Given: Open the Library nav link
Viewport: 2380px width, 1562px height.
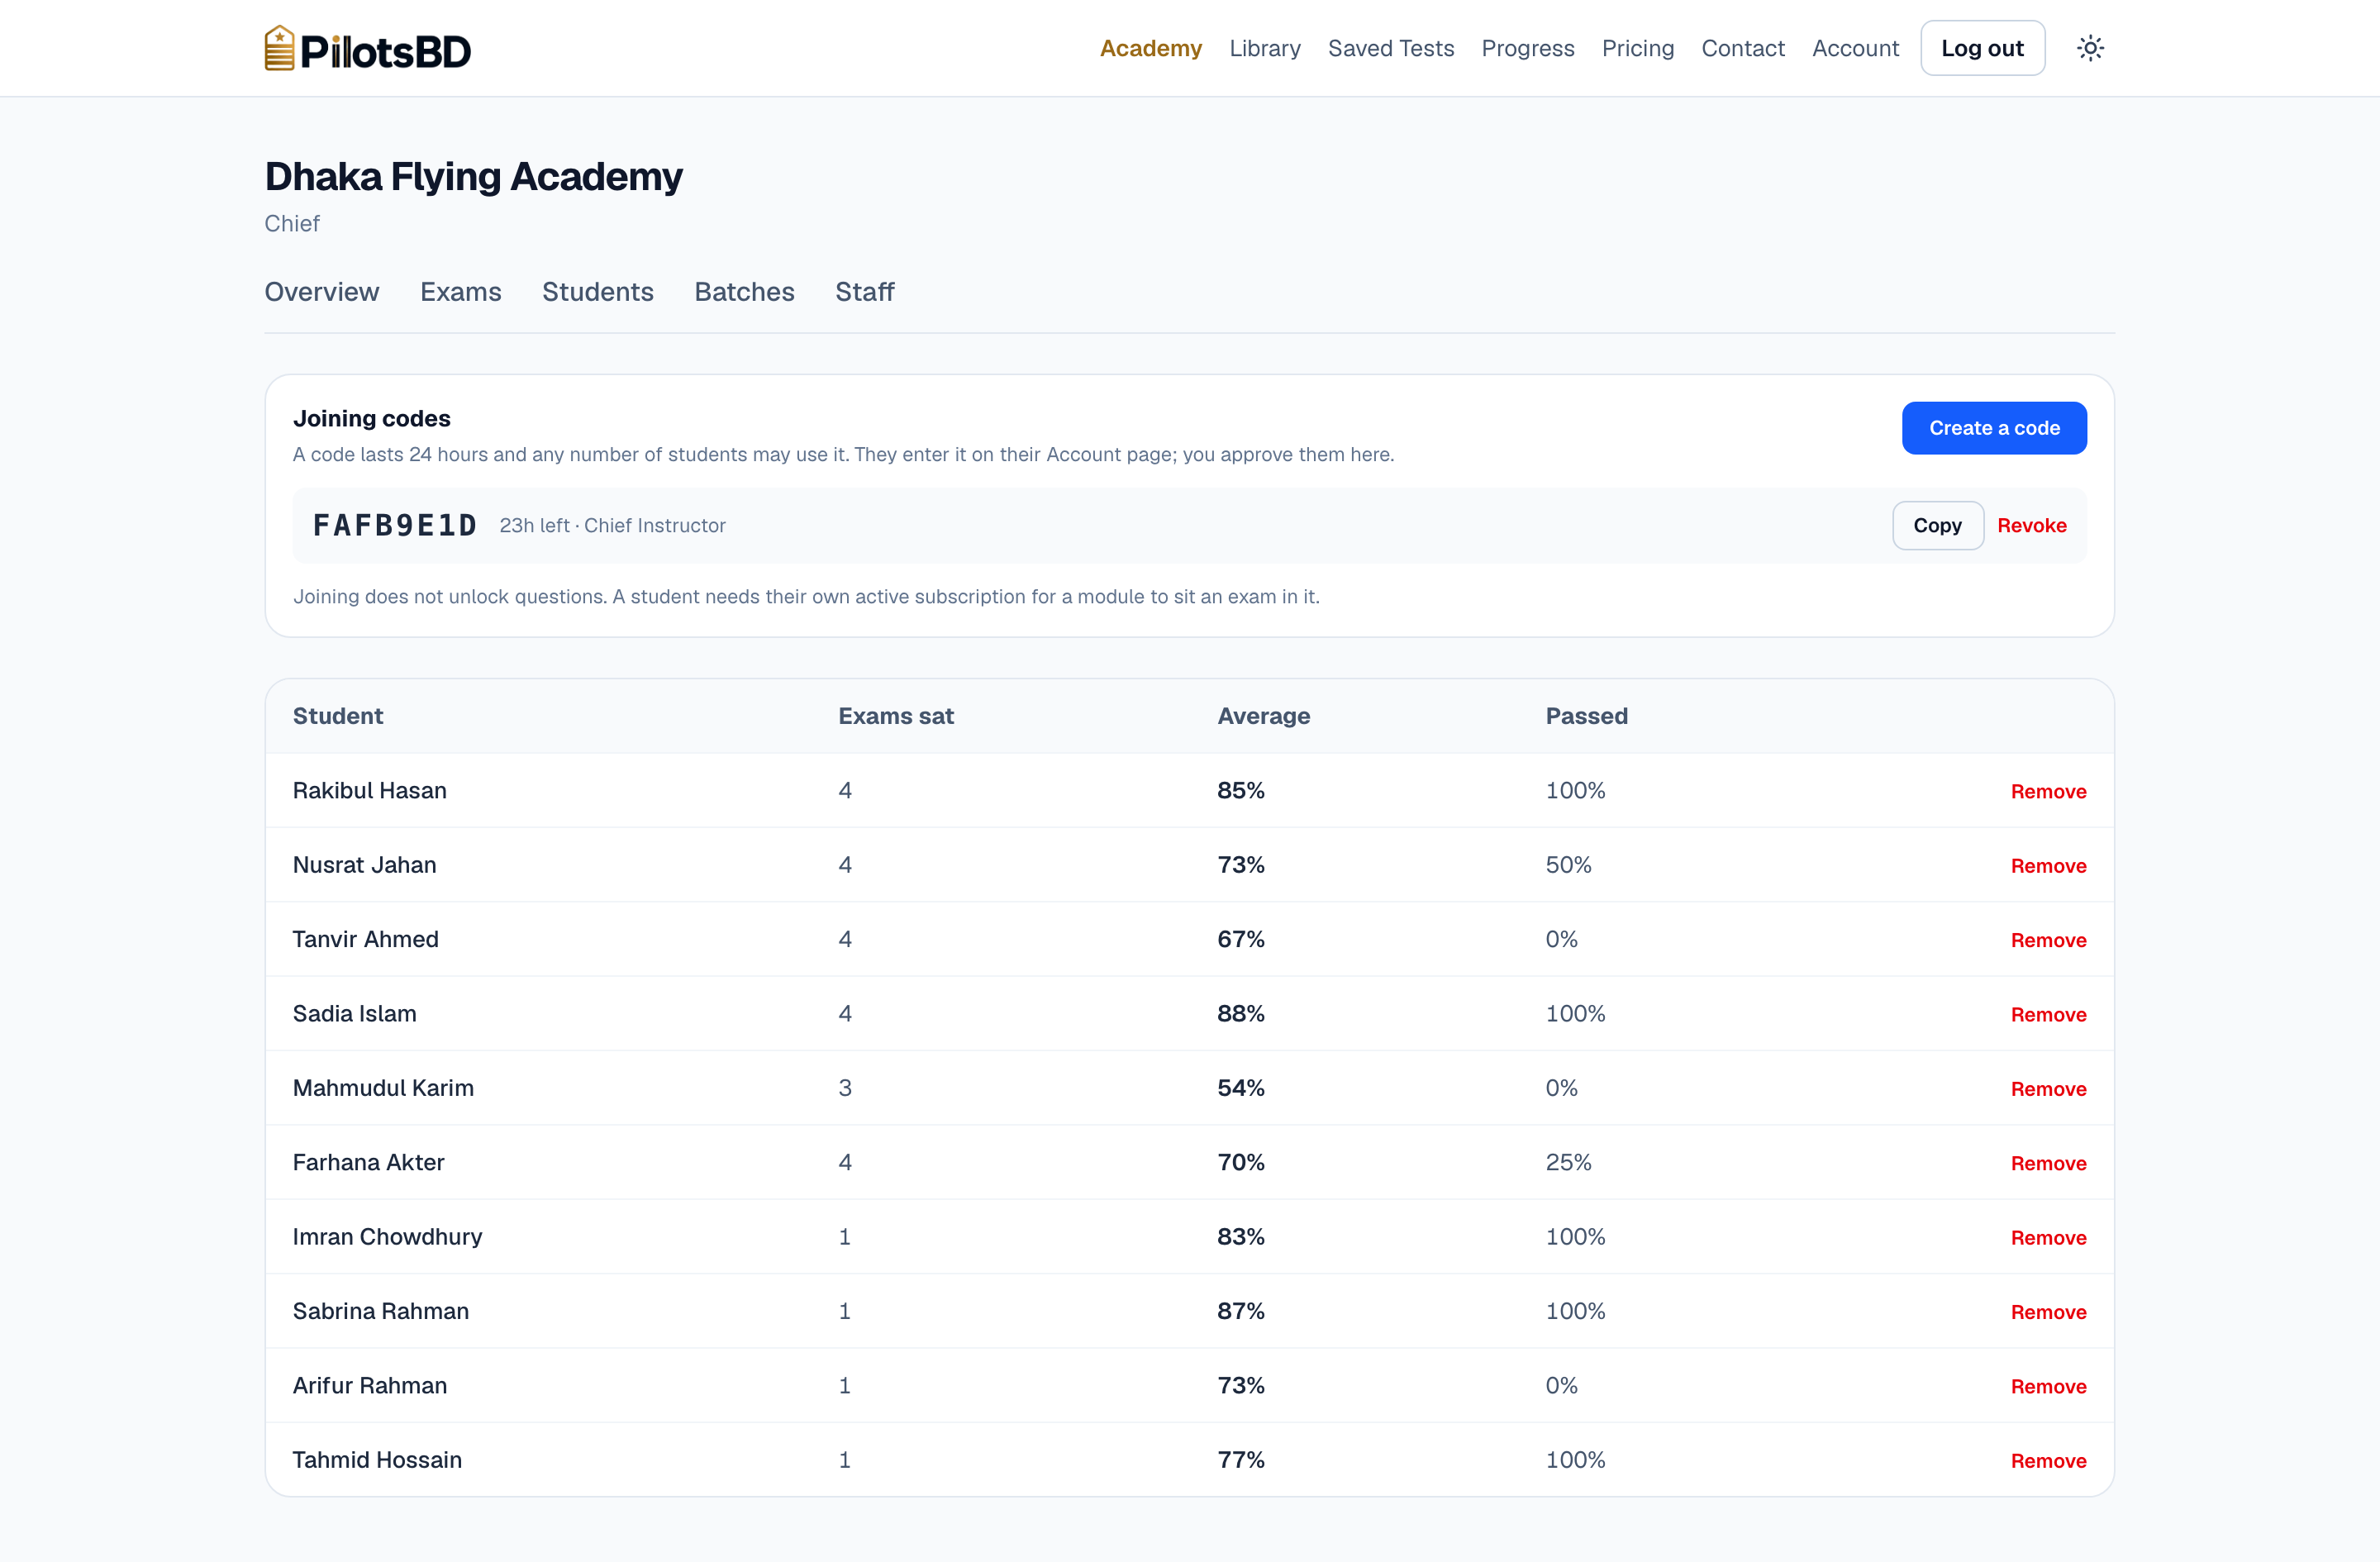Looking at the screenshot, I should (x=1265, y=48).
